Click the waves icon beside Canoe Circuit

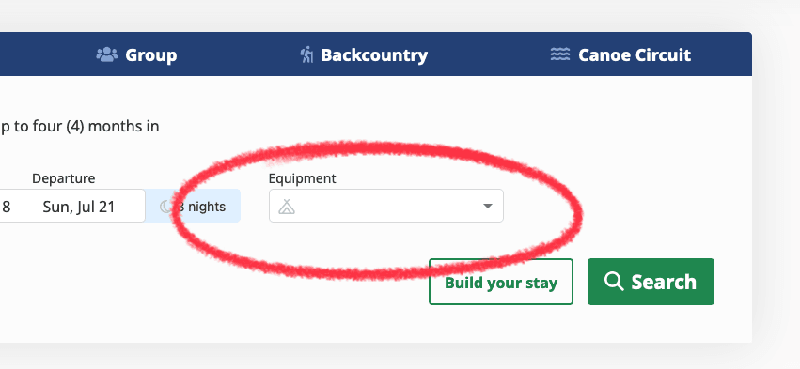tap(560, 54)
